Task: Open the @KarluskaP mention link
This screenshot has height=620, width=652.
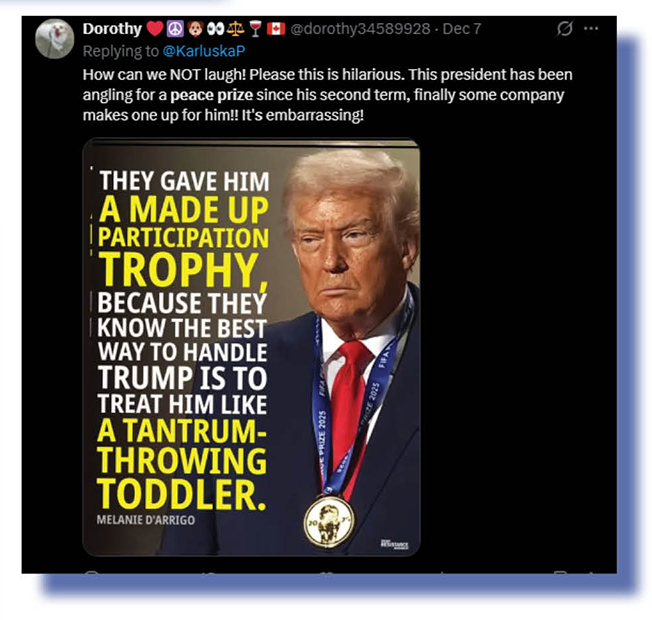Action: [x=204, y=51]
